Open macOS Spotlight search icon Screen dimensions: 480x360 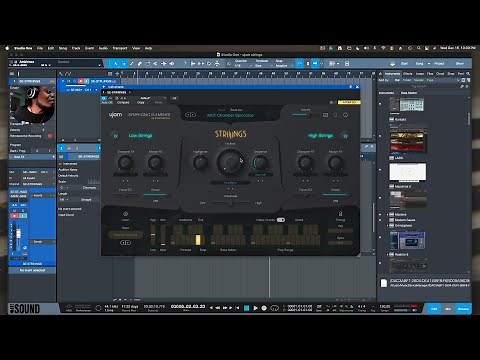[419, 48]
